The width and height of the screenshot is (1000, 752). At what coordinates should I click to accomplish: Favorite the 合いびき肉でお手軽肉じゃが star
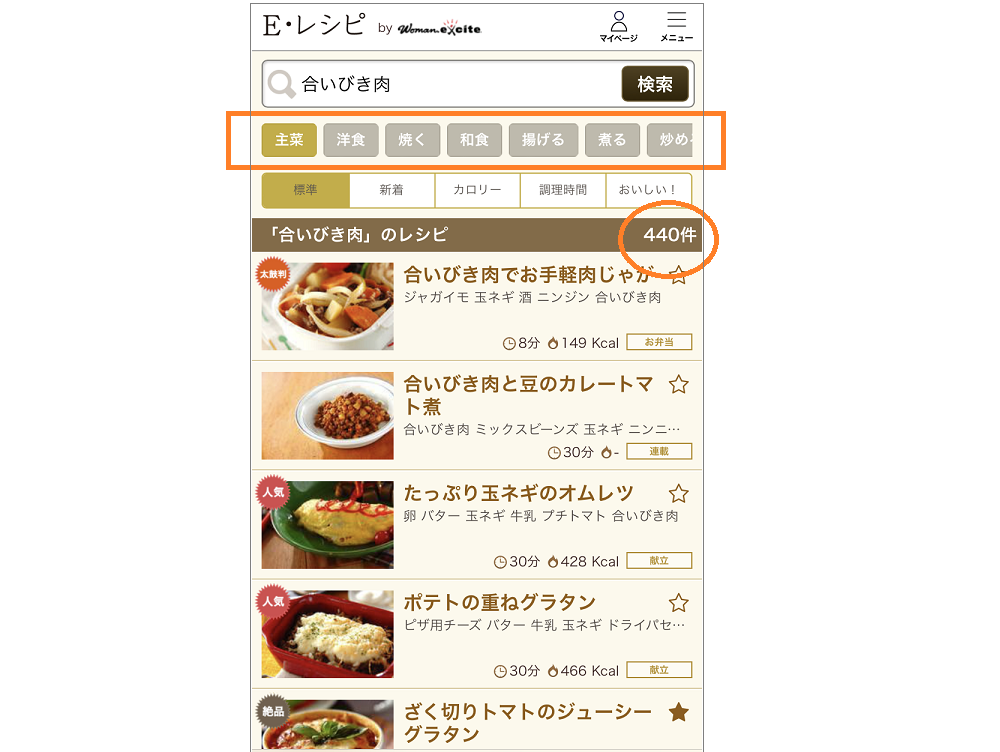pos(679,275)
